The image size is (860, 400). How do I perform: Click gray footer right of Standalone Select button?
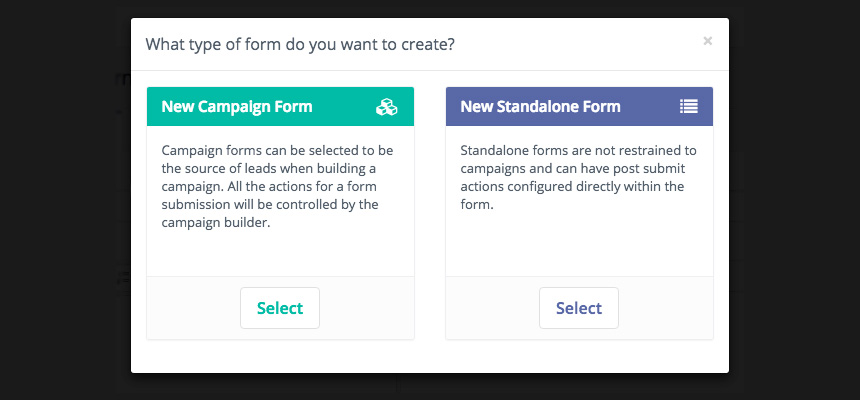pyautogui.click(x=666, y=308)
